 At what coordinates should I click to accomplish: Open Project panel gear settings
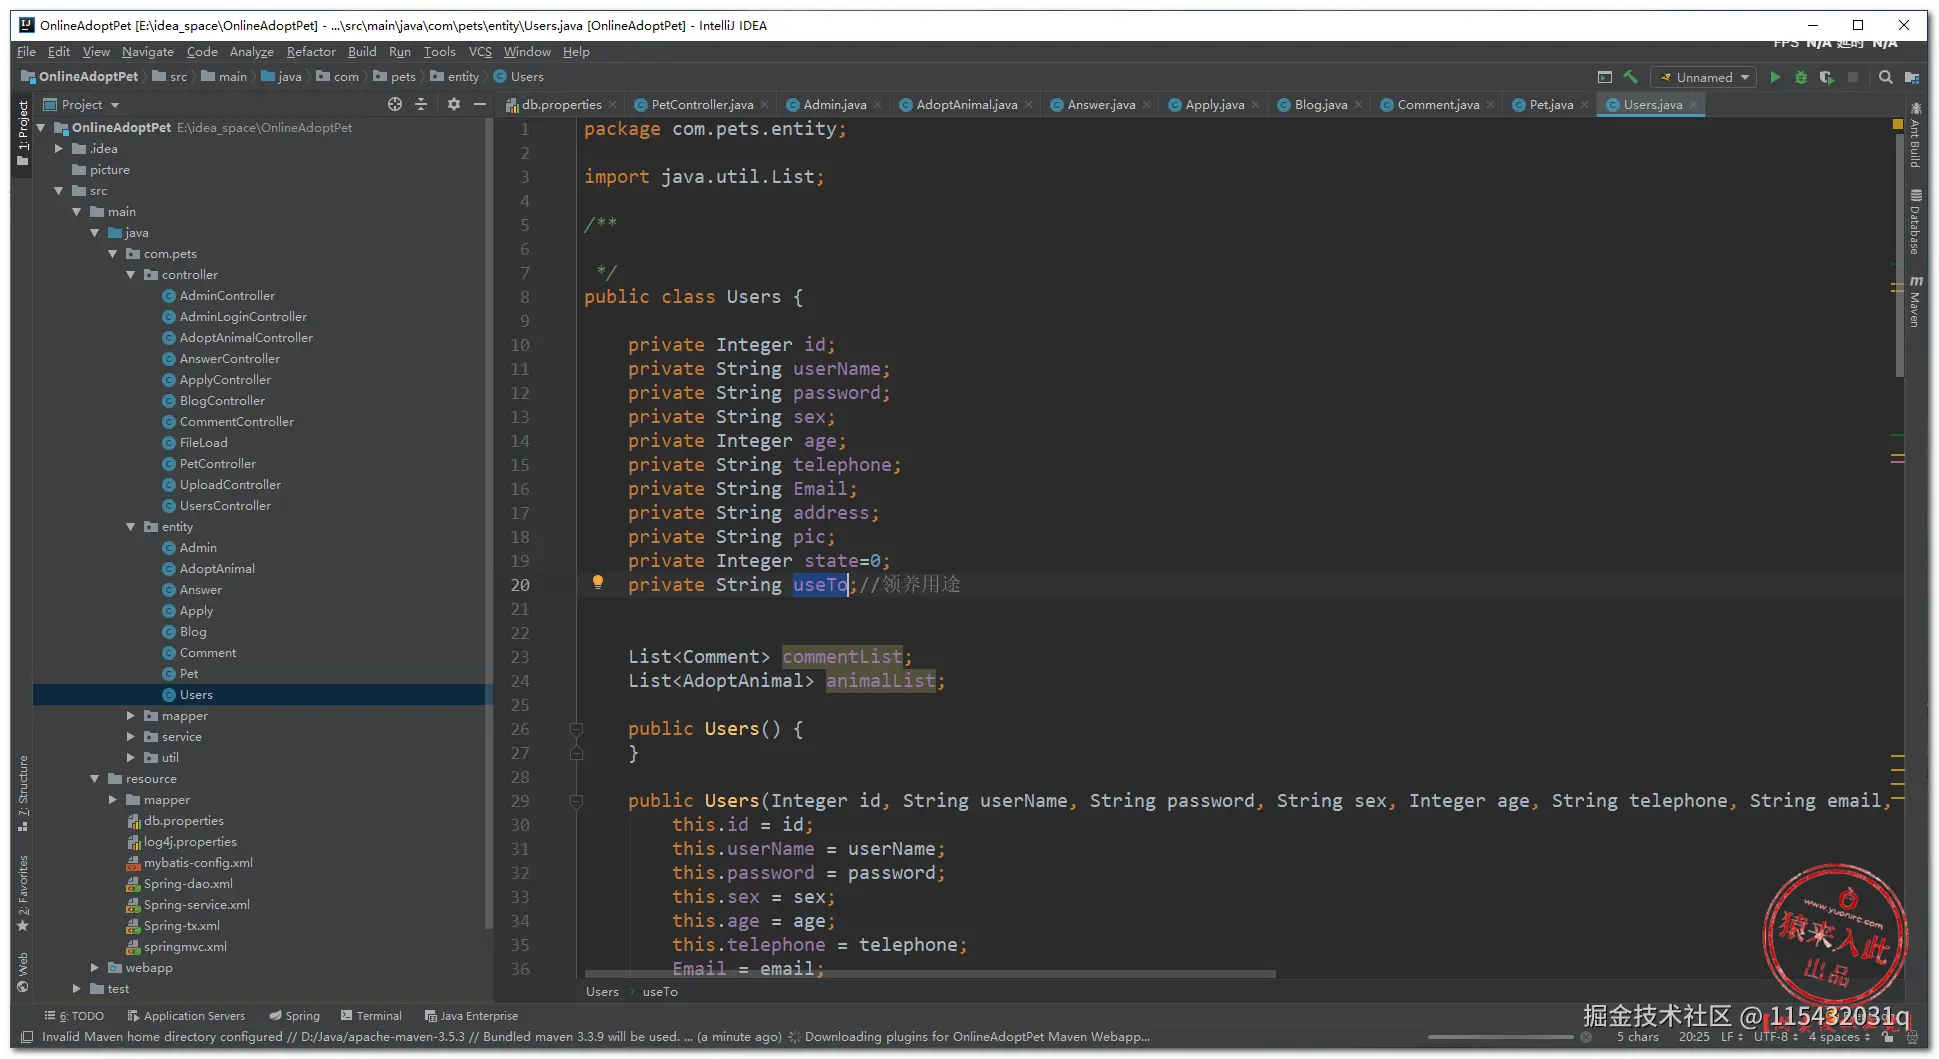453,104
